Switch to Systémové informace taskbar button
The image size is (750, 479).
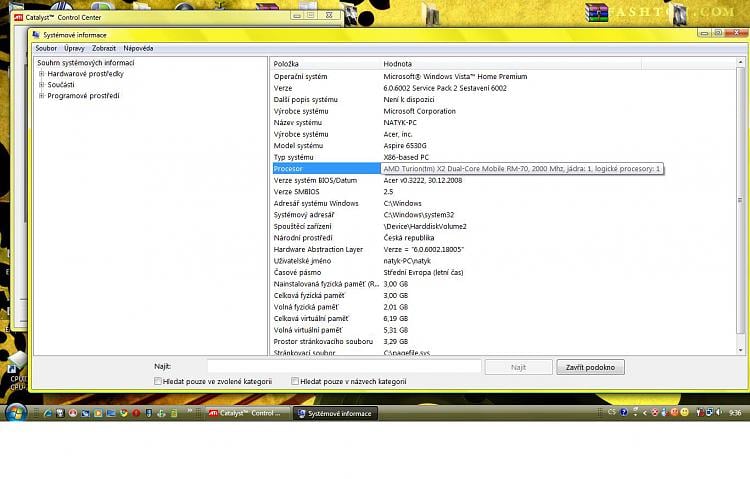click(335, 413)
